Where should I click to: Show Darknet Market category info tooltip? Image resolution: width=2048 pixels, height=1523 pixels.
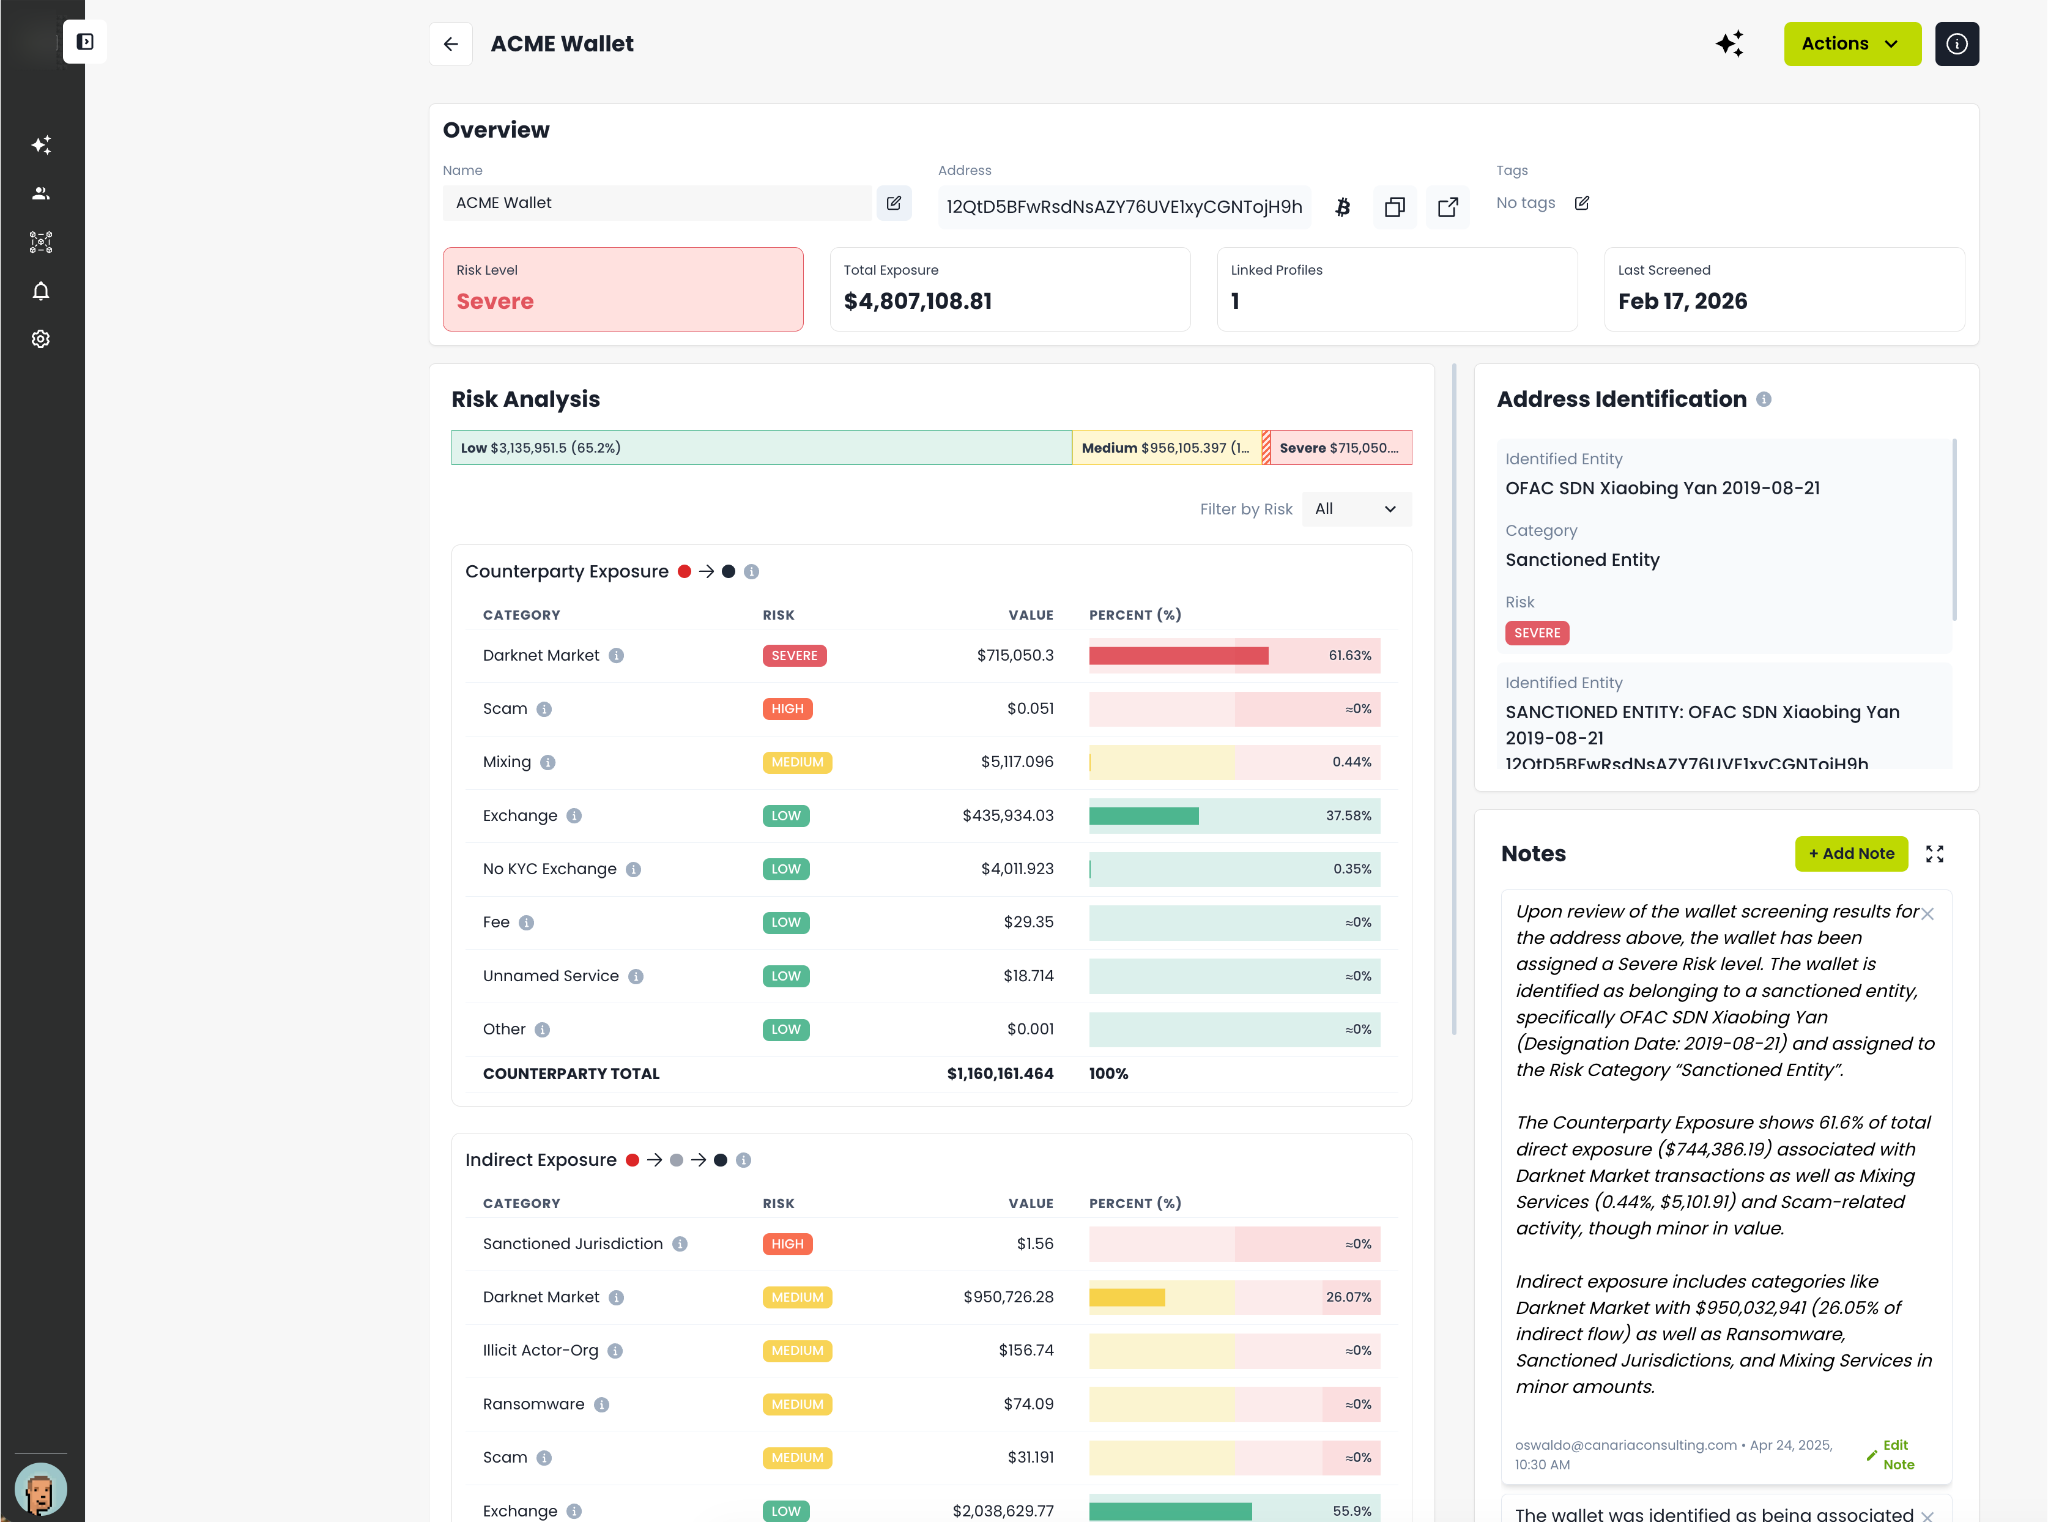point(616,656)
